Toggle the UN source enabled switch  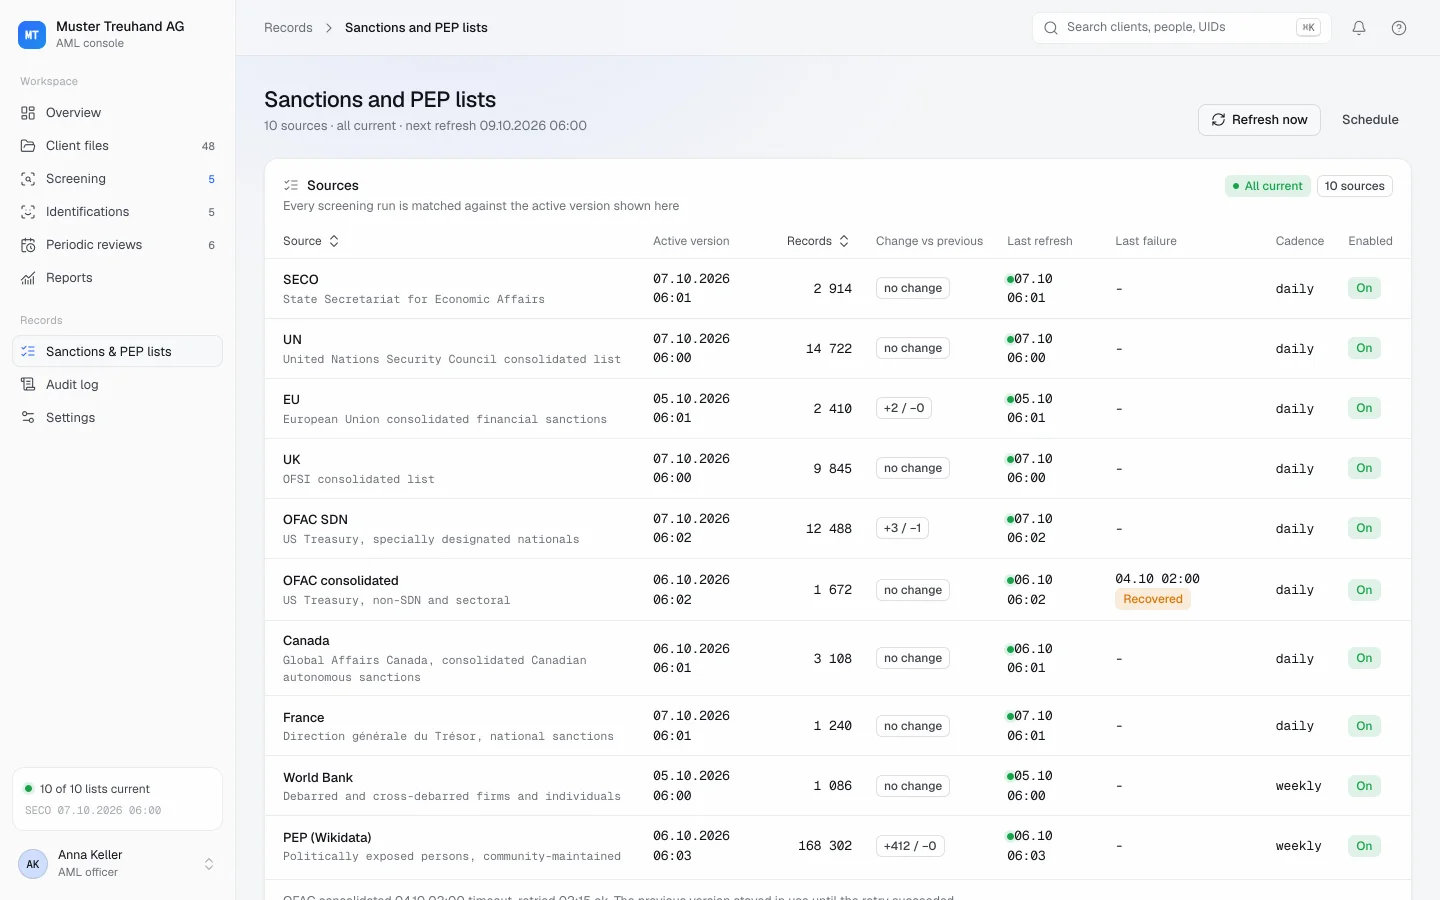click(1364, 348)
